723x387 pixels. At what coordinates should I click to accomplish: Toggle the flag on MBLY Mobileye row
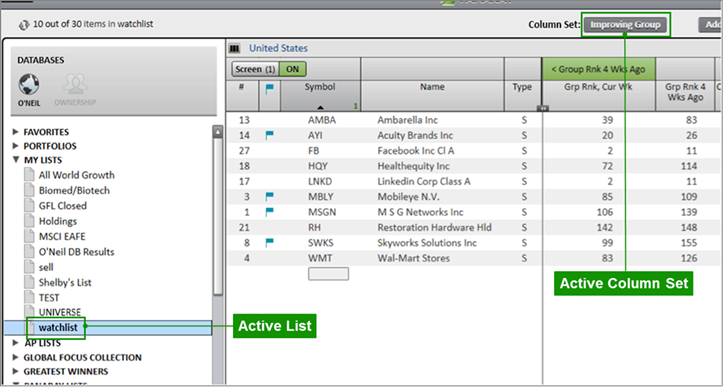click(x=270, y=196)
